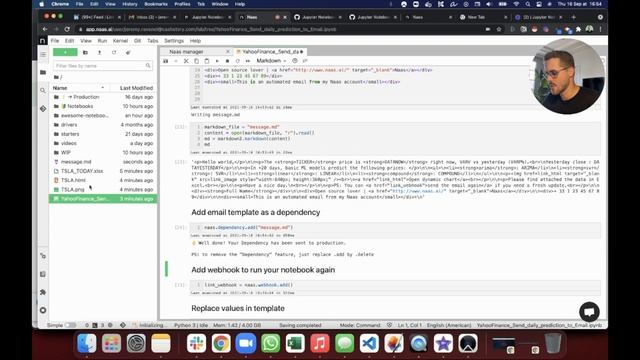Click the upload files icon
Viewport: 640px width, 360px height.
(99, 52)
